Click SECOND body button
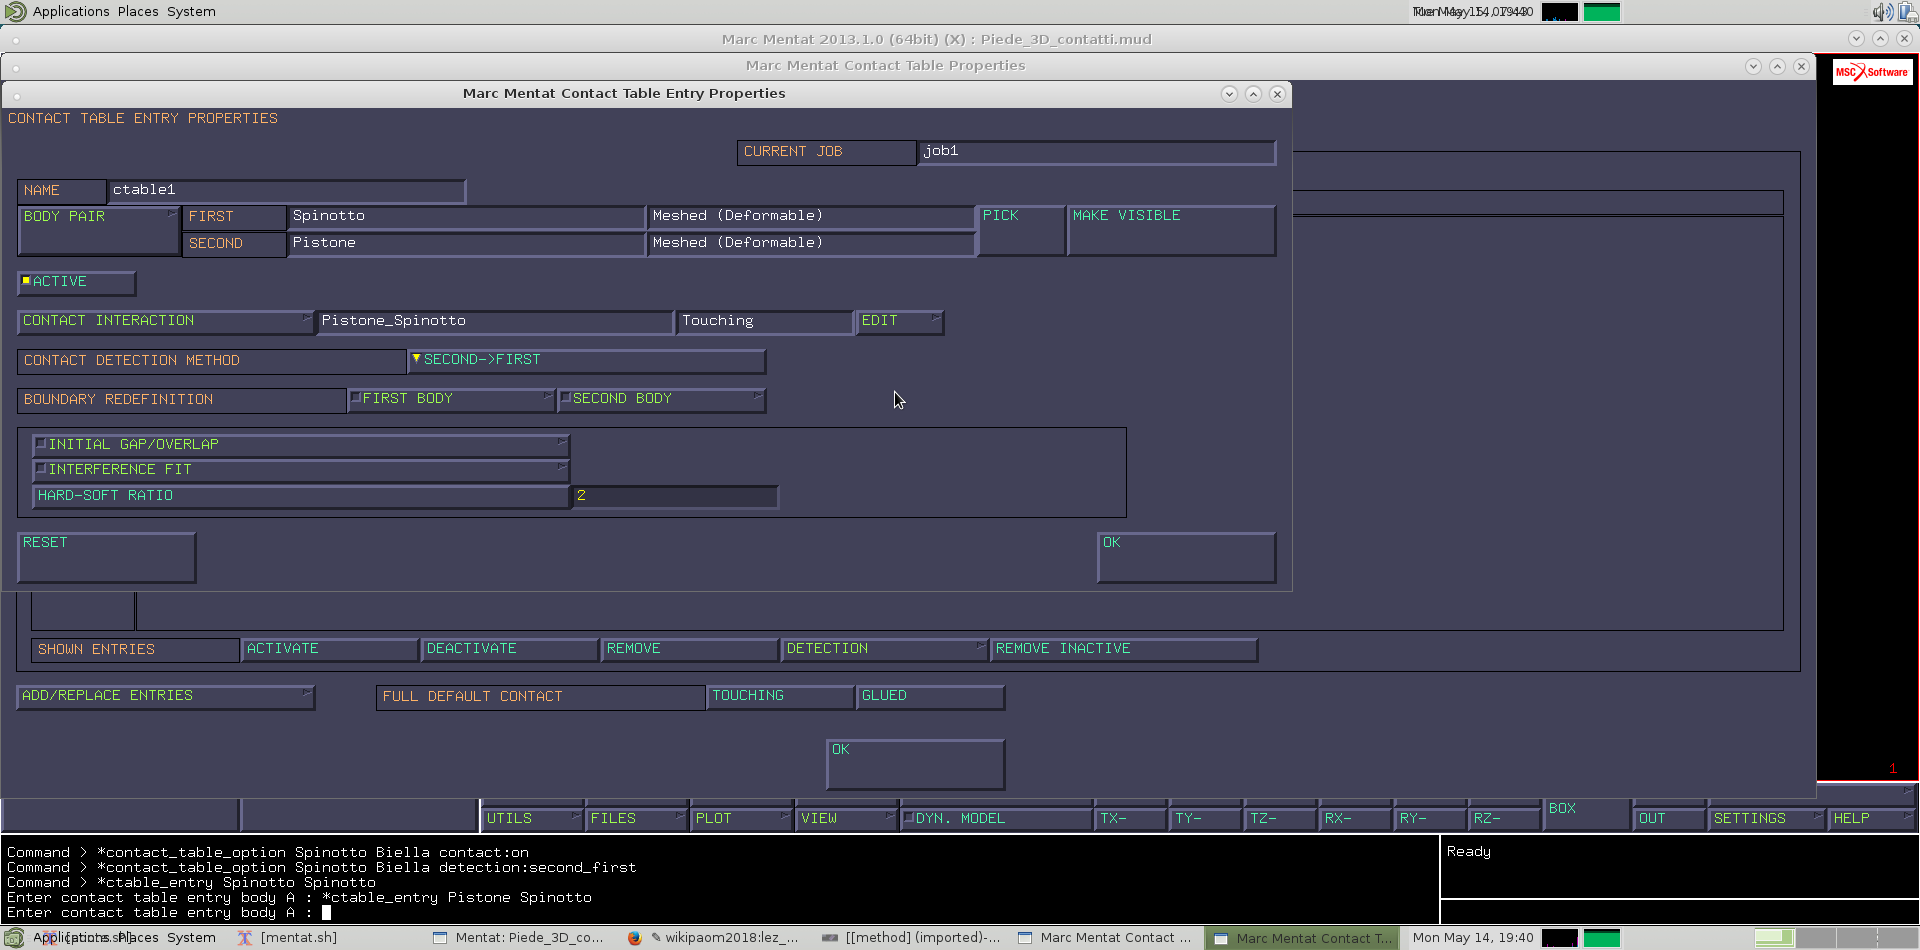The image size is (1920, 950). 234,244
